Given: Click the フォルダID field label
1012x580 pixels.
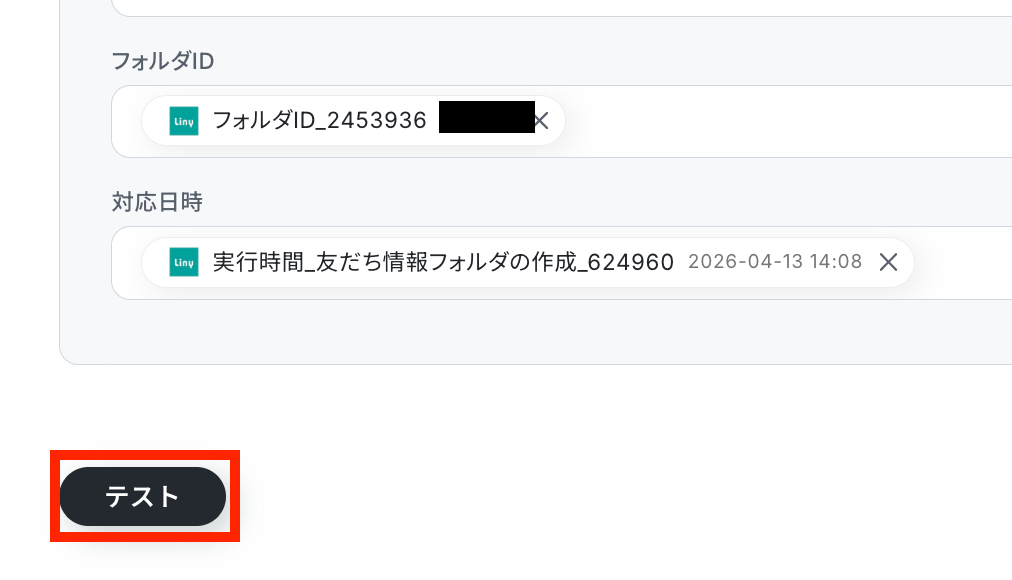Looking at the screenshot, I should [163, 61].
